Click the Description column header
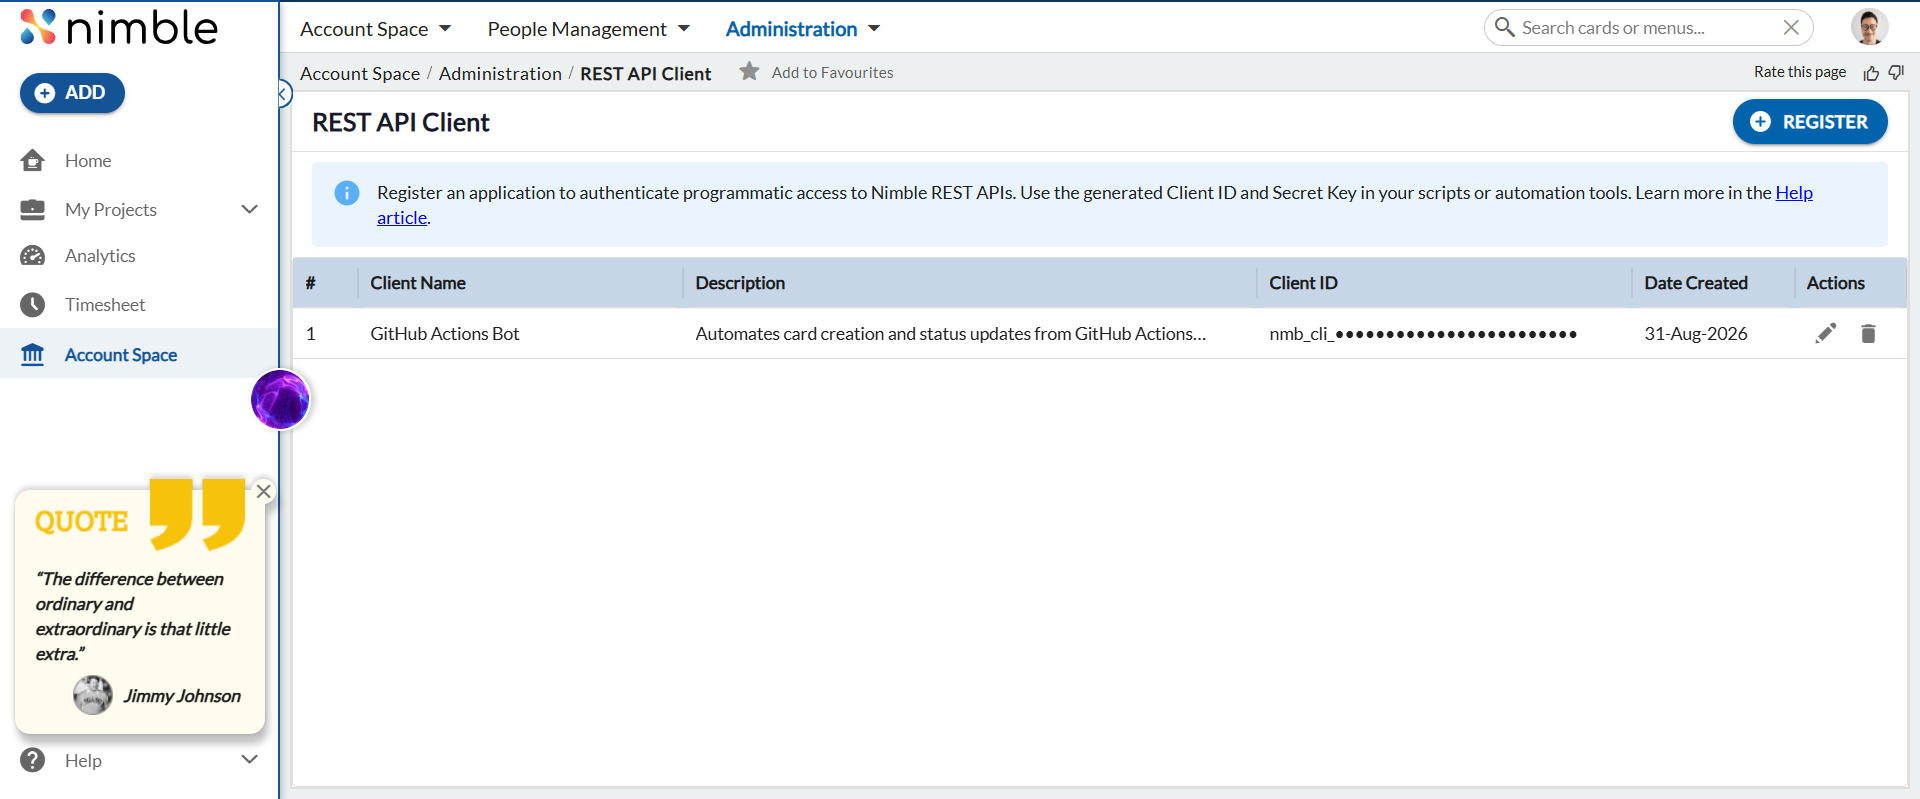Viewport: 1920px width, 799px height. click(740, 283)
